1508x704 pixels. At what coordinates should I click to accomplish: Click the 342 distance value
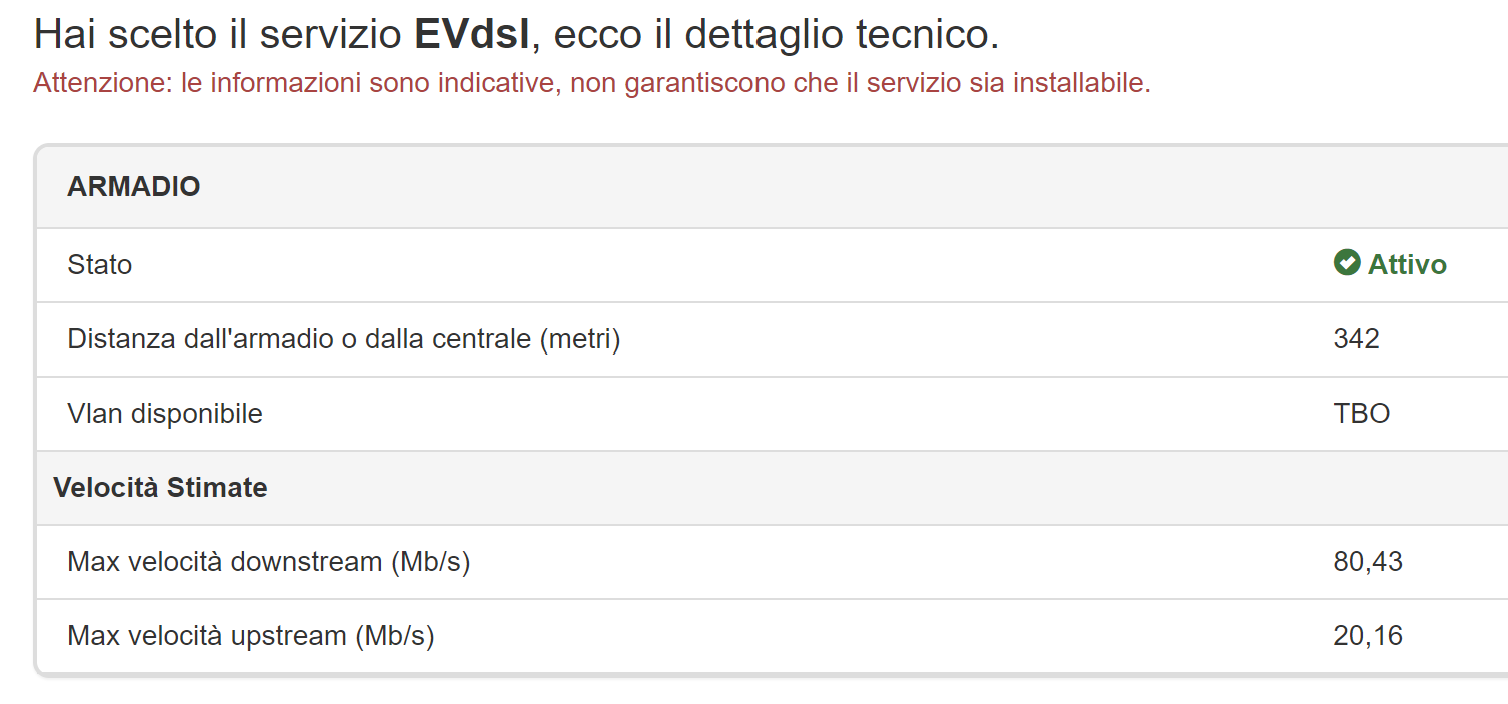point(1356,339)
